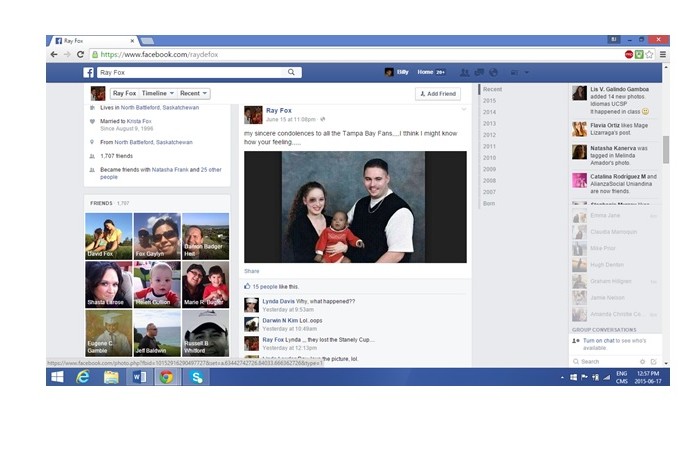Click Turn on chat link
The image size is (700, 460).
pos(597,341)
